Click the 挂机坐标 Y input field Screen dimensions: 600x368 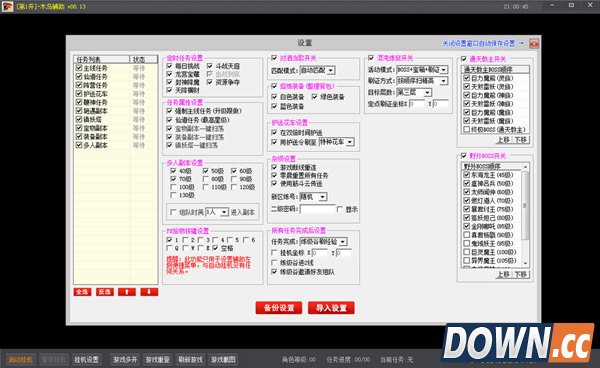click(x=344, y=253)
